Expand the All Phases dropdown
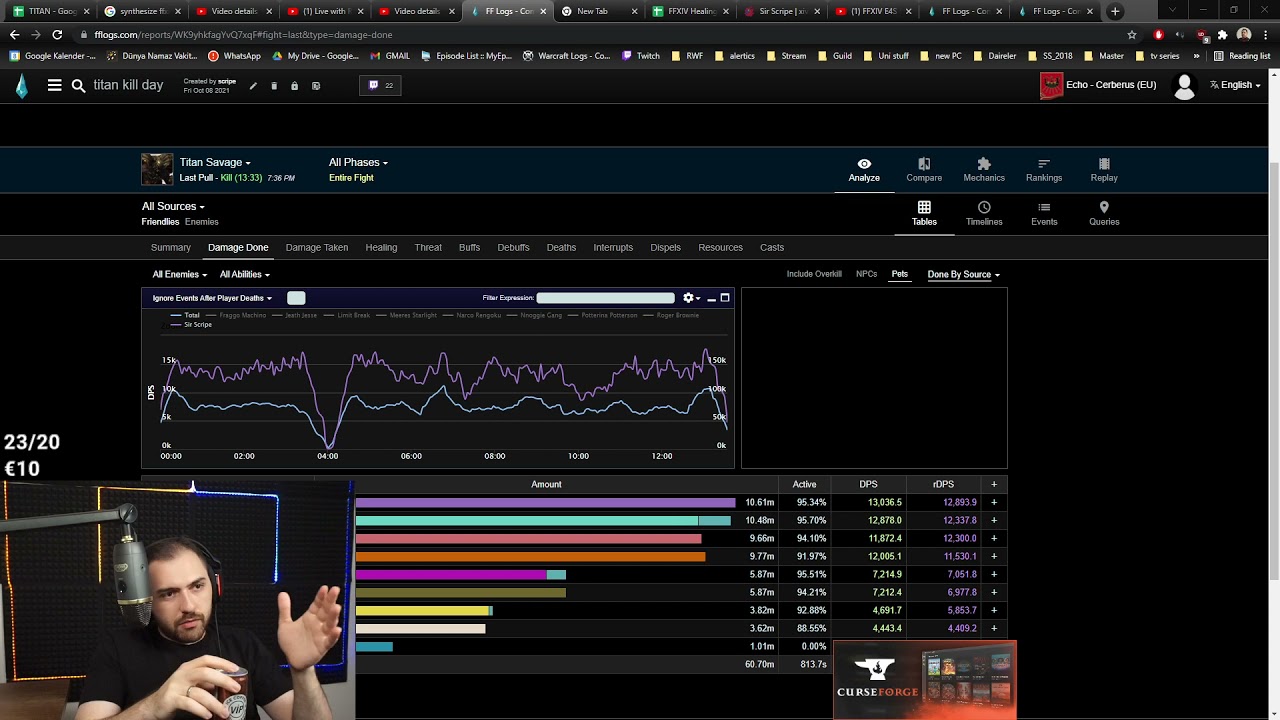This screenshot has width=1280, height=720. coord(358,162)
